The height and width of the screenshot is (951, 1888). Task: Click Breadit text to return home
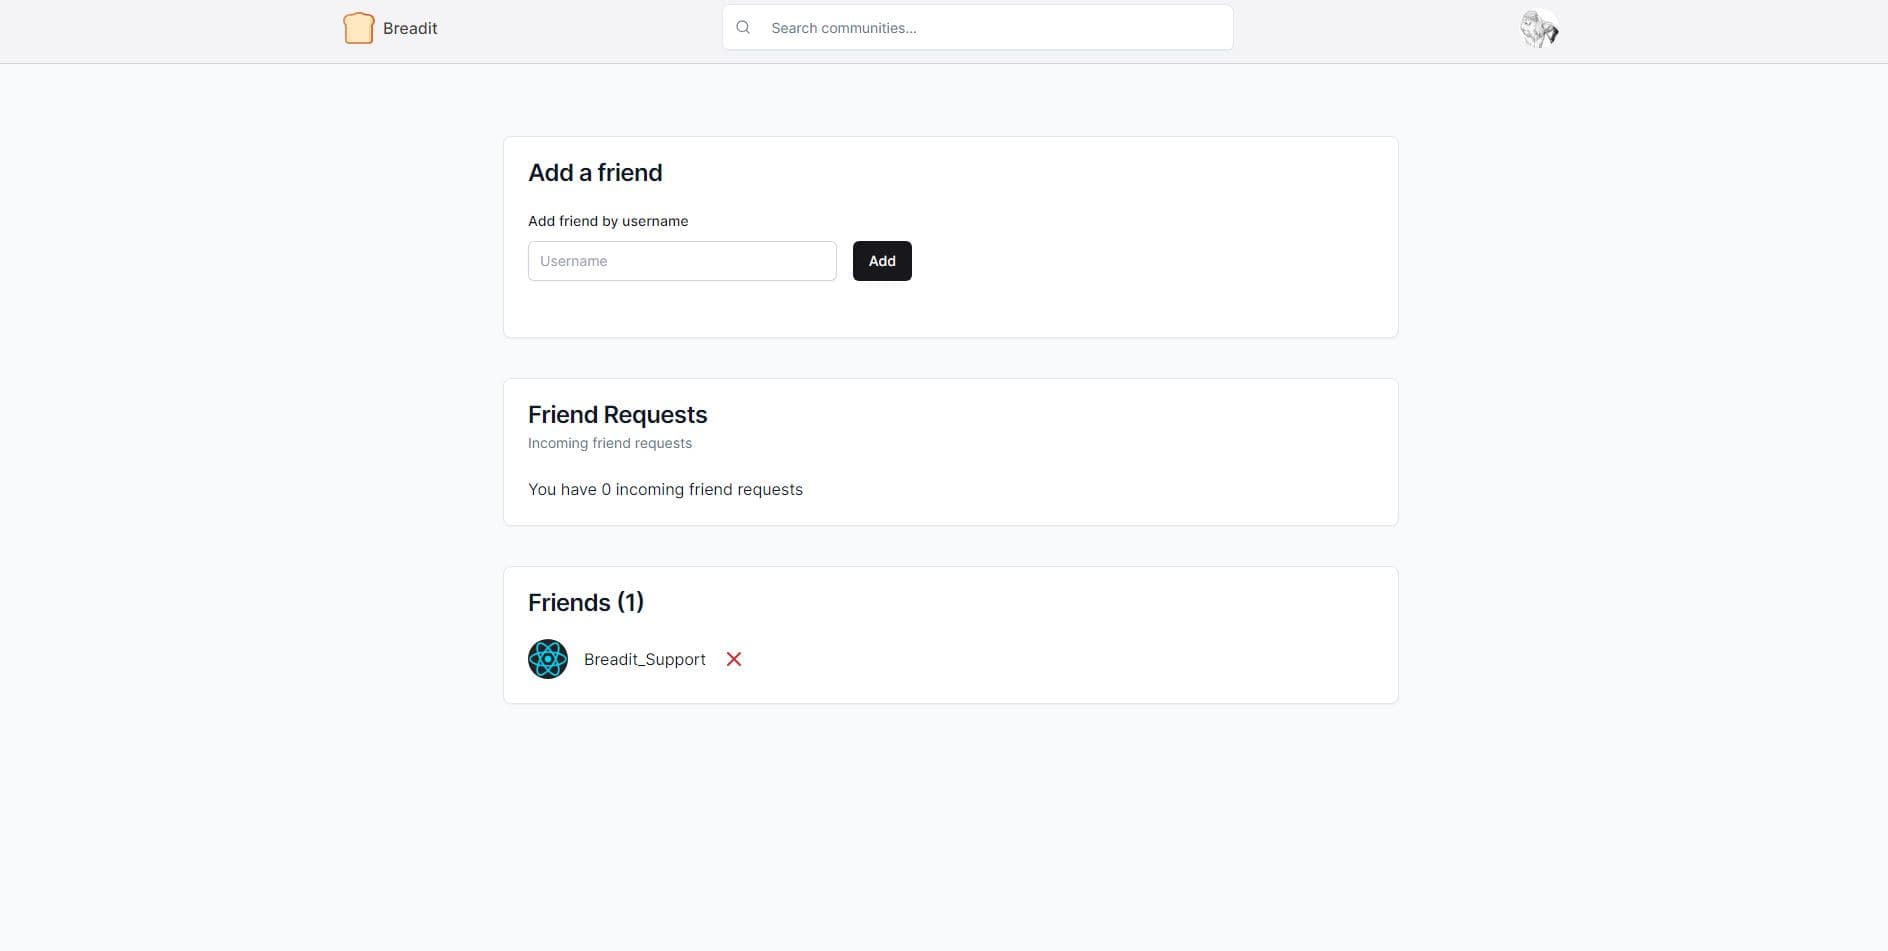pyautogui.click(x=410, y=28)
